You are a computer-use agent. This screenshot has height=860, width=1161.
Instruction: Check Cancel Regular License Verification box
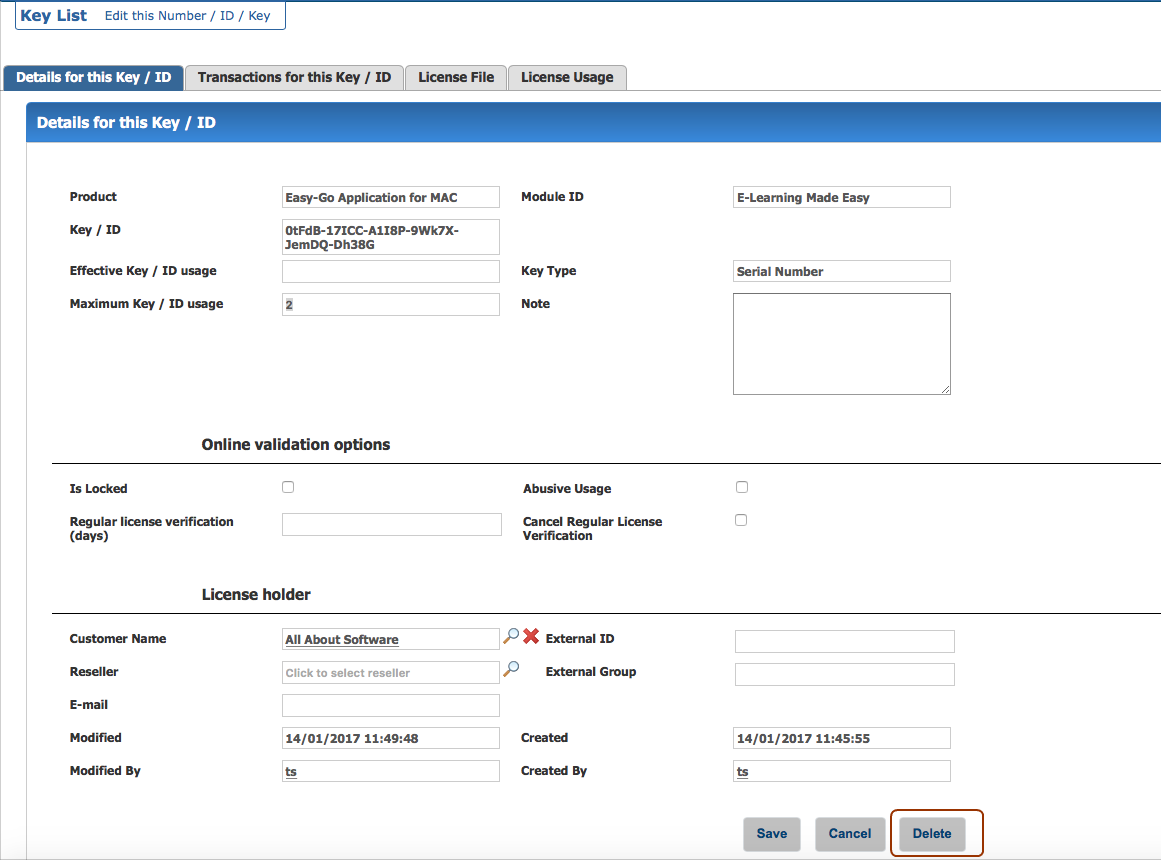pos(741,520)
